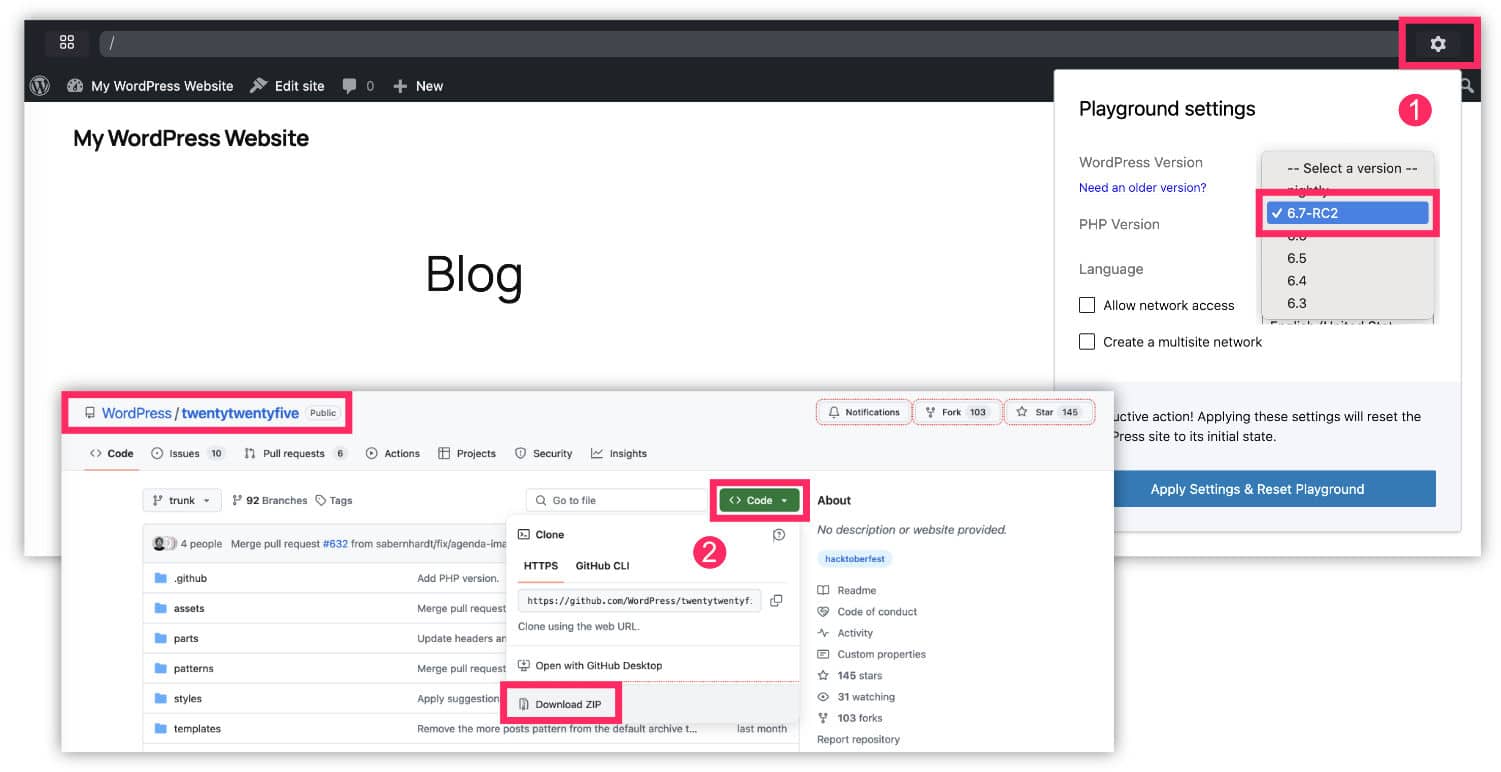This screenshot has width=1501, height=772.
Task: Click the WordPress logo in admin bar
Action: [x=40, y=86]
